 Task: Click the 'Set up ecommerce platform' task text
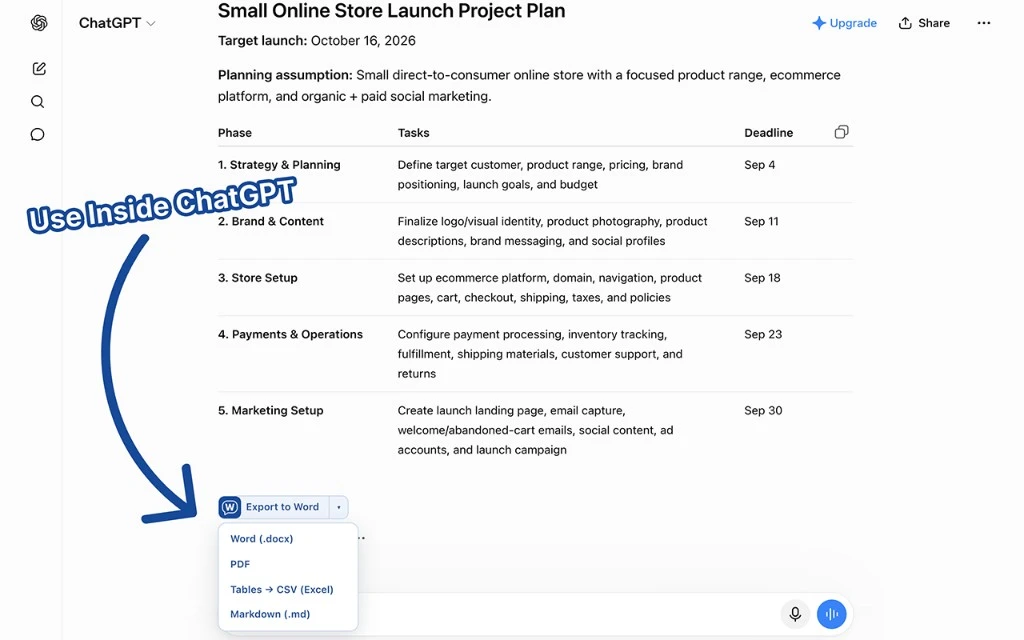tap(550, 287)
